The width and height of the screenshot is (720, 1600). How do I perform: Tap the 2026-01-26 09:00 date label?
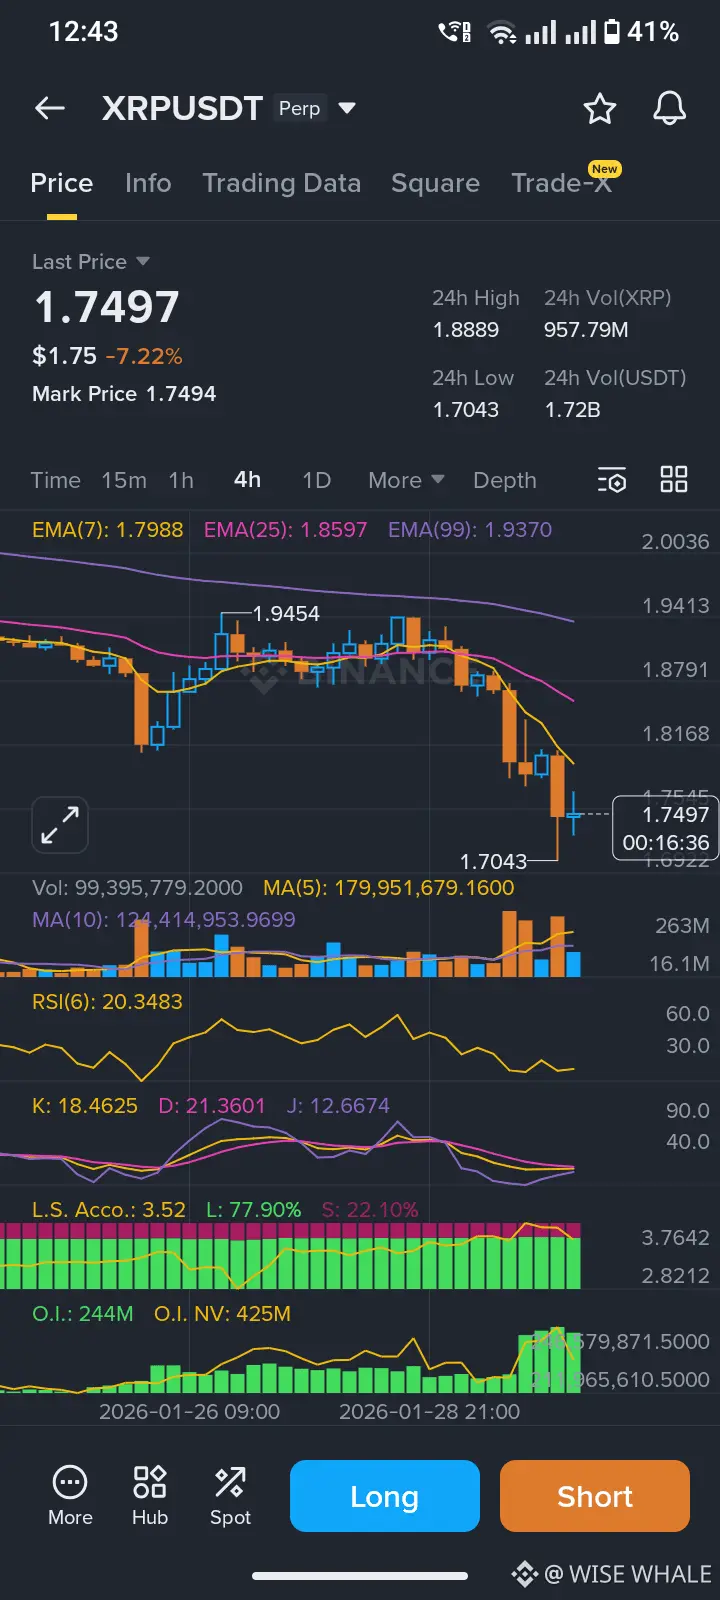[190, 1412]
